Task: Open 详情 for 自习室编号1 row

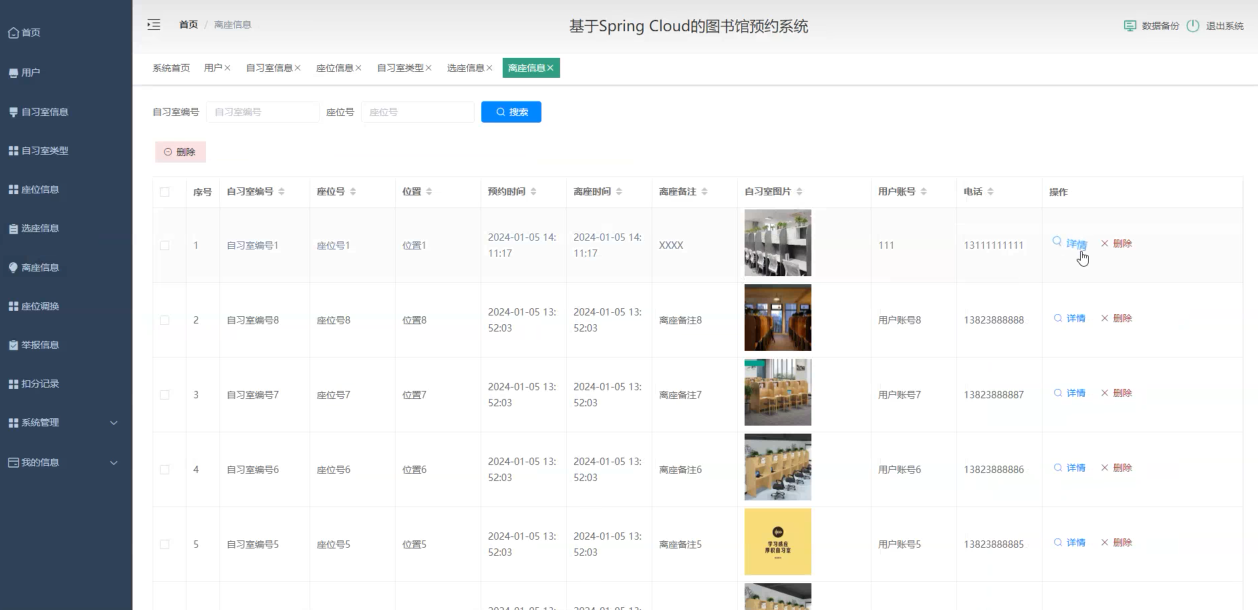Action: pyautogui.click(x=1070, y=243)
